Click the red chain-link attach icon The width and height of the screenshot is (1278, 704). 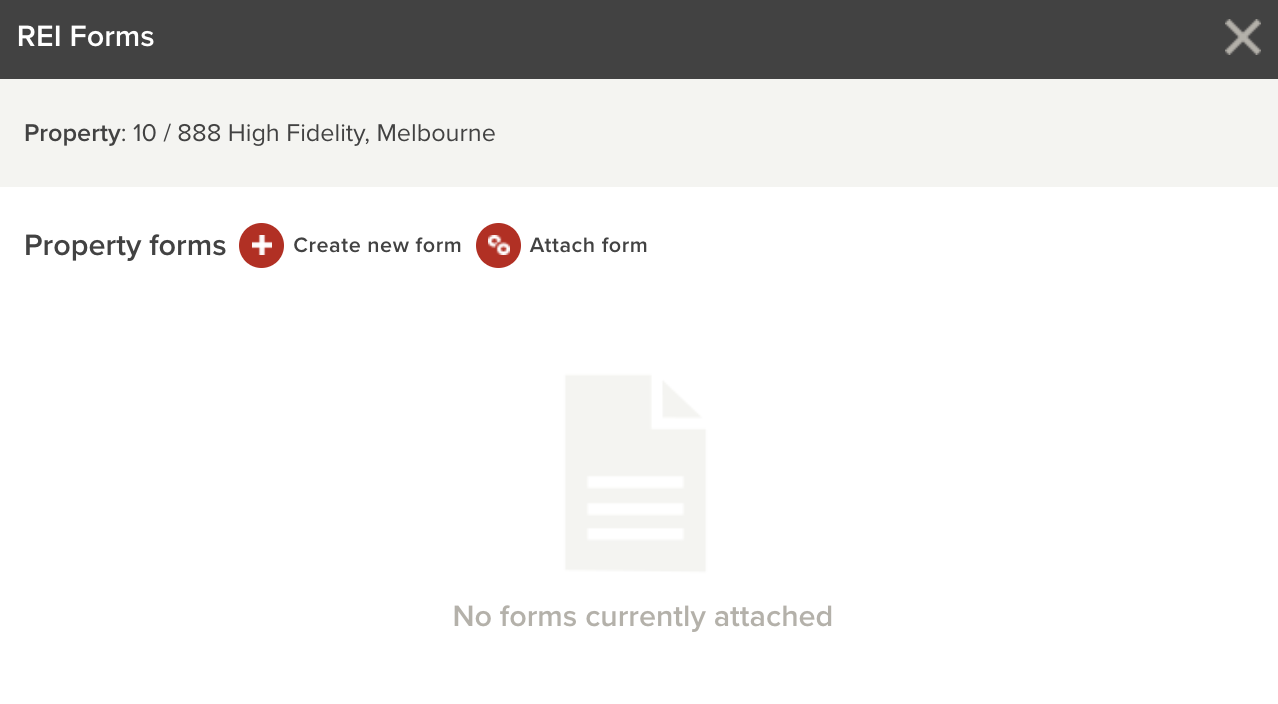point(498,245)
